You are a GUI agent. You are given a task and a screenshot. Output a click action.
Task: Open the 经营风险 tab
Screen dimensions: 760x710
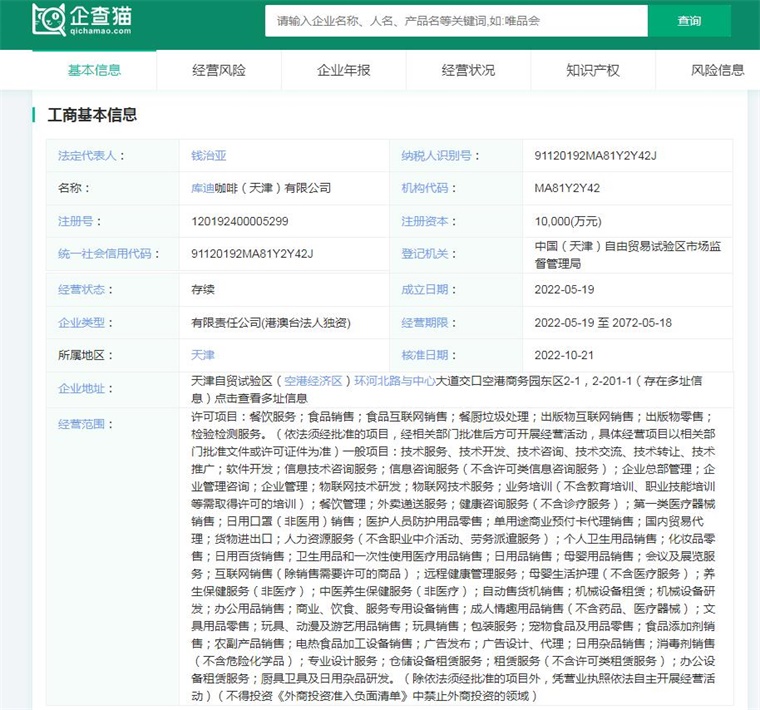(219, 70)
